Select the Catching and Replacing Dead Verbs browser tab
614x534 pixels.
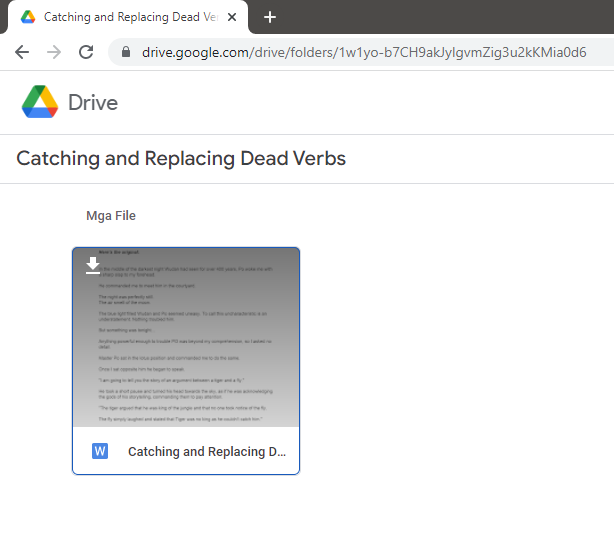click(128, 17)
